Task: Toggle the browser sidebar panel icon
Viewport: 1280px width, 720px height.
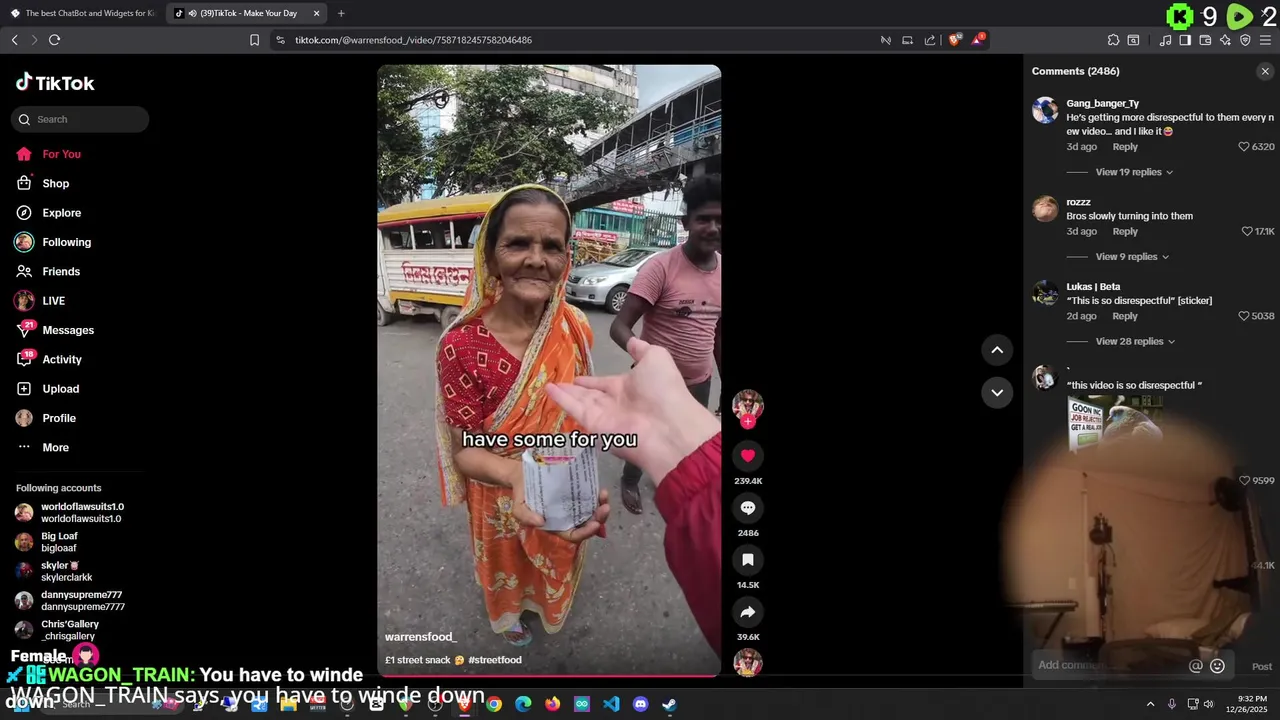Action: (x=1185, y=40)
